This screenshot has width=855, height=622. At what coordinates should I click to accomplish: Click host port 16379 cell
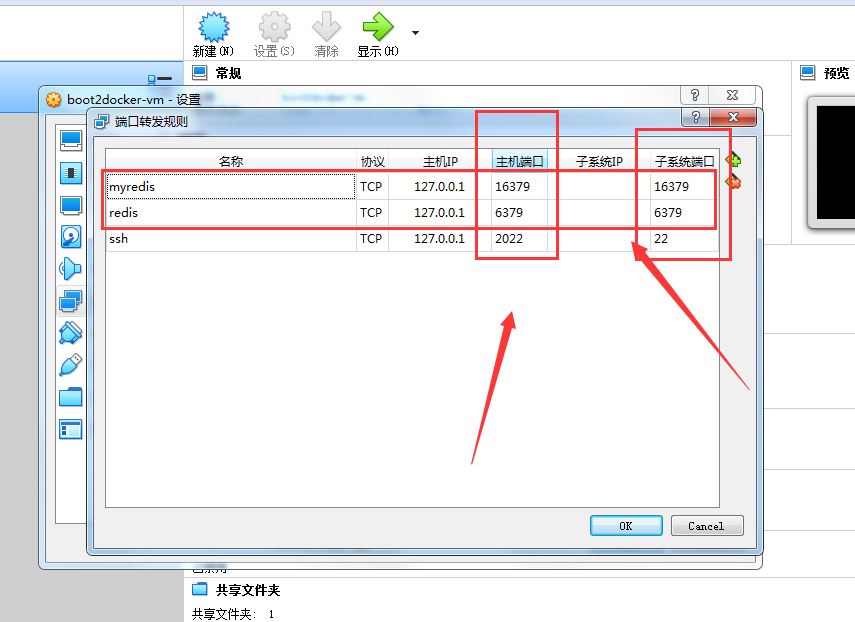[x=519, y=186]
